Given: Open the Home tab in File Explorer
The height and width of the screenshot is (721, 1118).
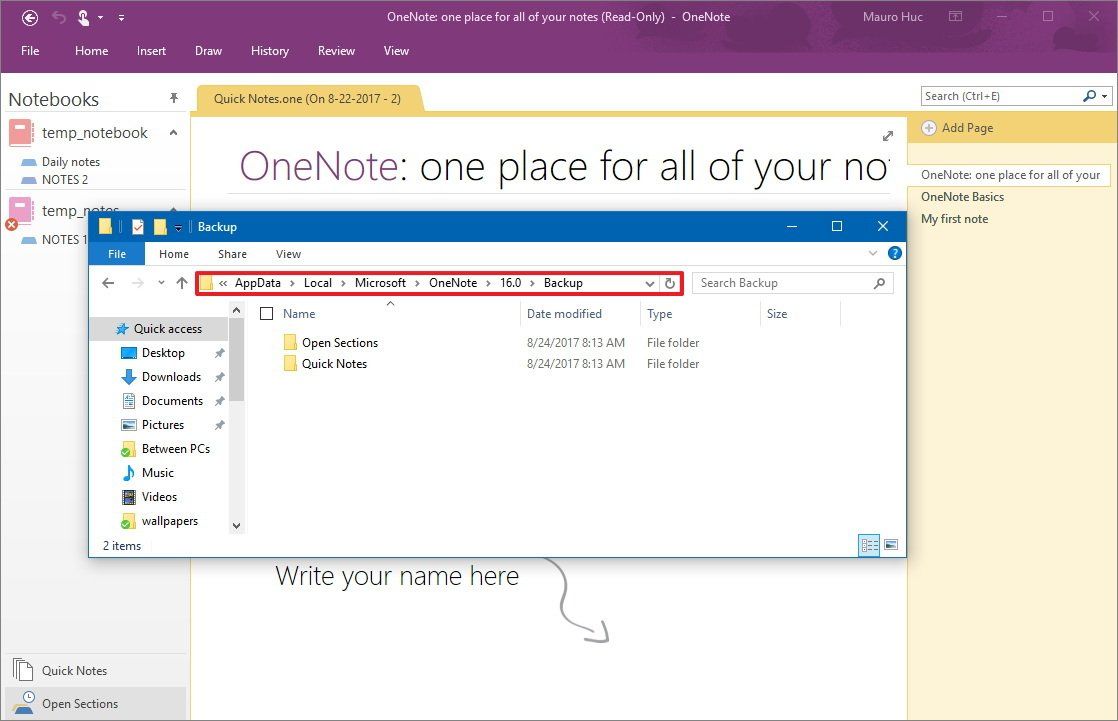Looking at the screenshot, I should [174, 254].
